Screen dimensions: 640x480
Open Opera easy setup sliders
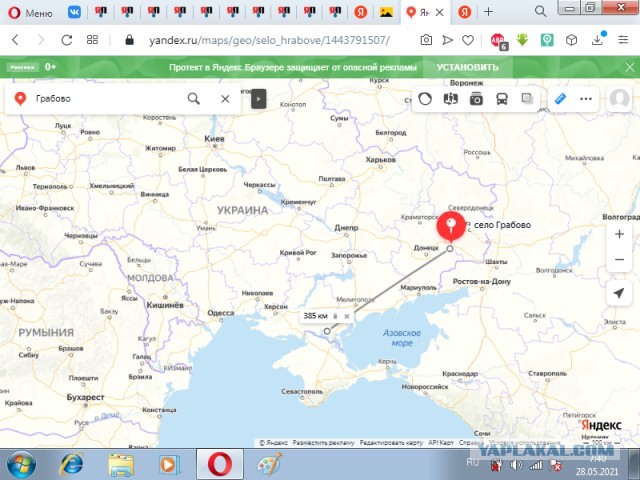623,40
